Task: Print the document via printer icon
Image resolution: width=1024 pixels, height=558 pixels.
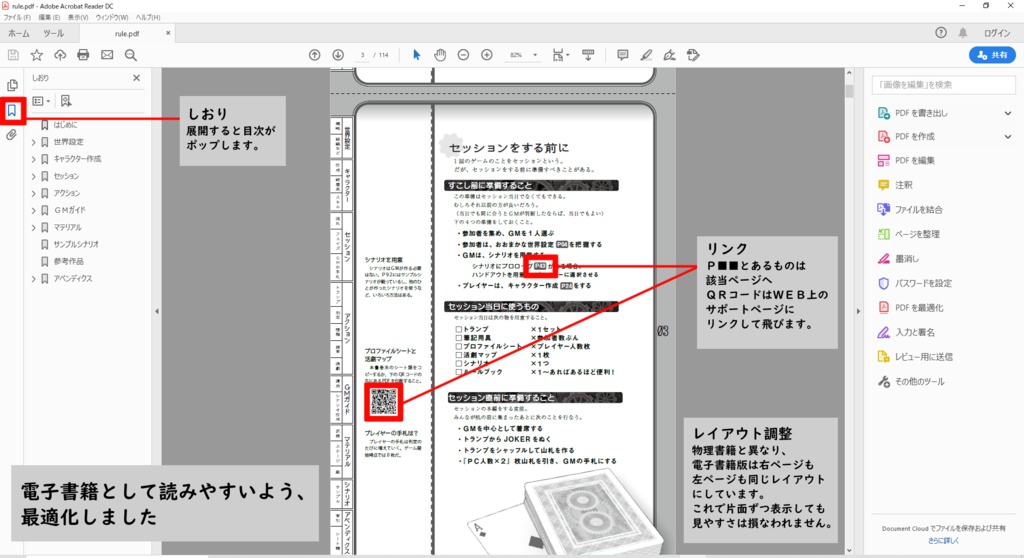Action: 83,56
